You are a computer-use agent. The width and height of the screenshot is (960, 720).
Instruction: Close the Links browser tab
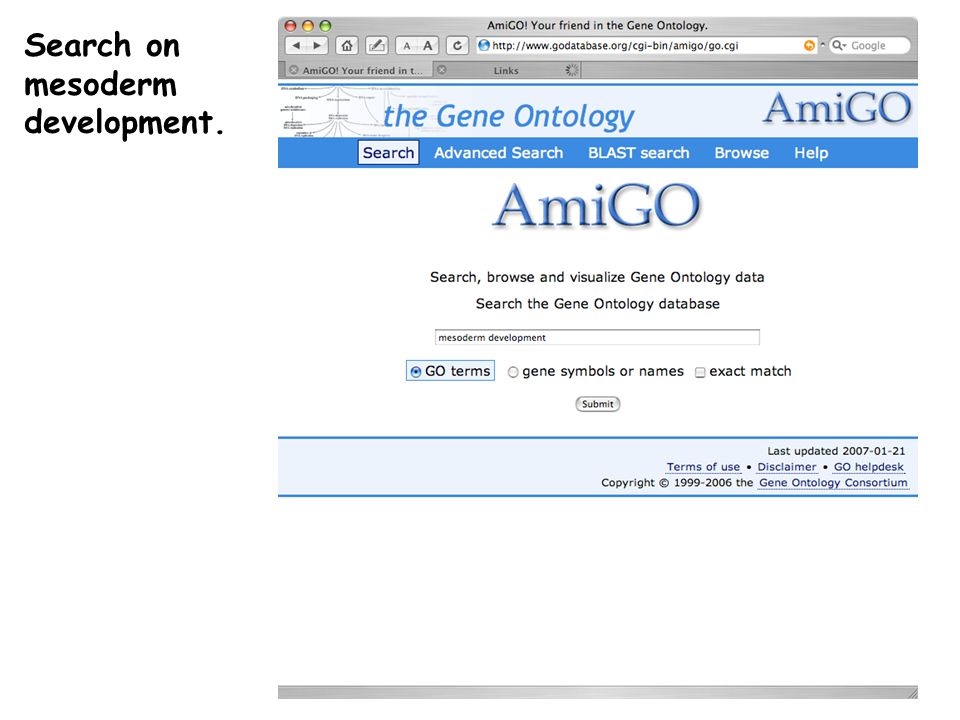pyautogui.click(x=442, y=70)
